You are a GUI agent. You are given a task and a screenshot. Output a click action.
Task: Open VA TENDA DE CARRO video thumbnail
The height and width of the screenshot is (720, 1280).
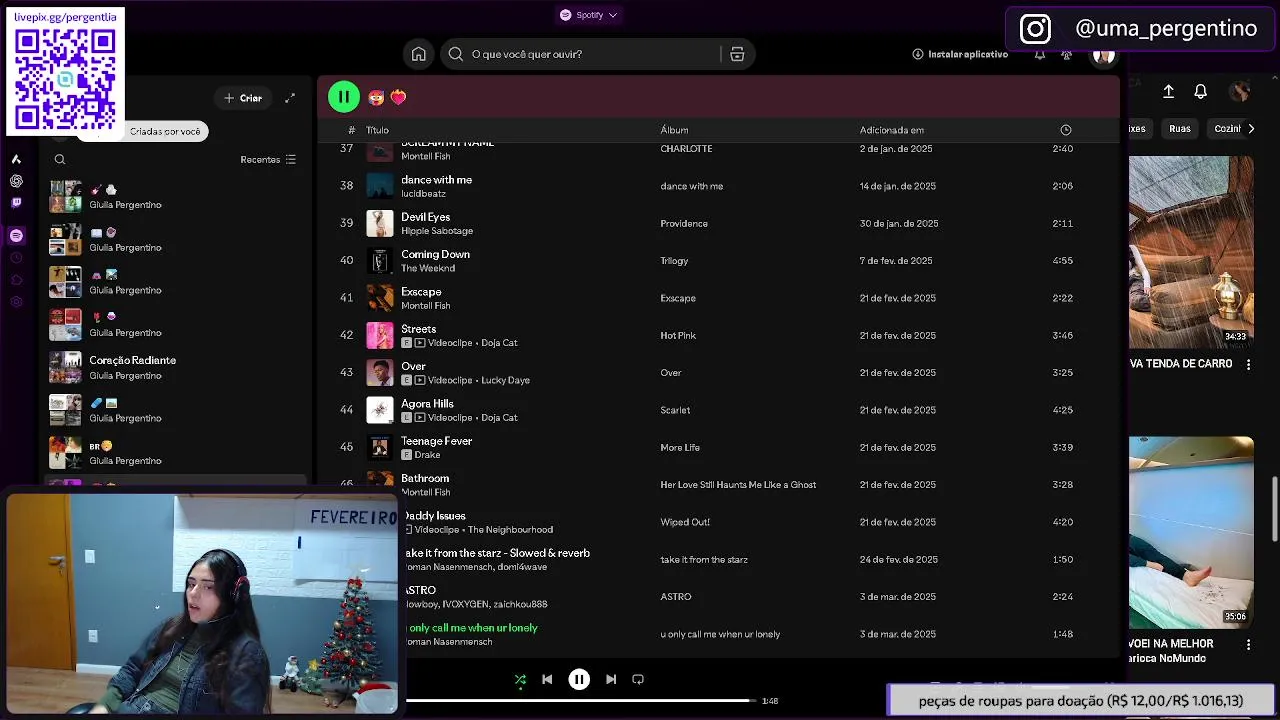pos(1191,252)
